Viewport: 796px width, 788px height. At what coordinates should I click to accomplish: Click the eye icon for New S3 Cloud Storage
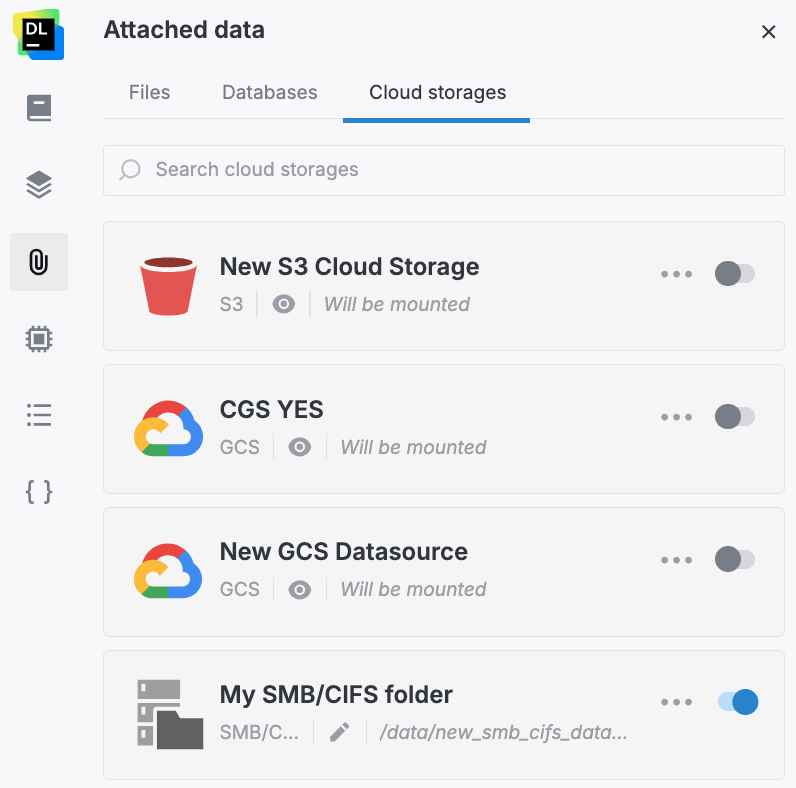click(x=284, y=304)
